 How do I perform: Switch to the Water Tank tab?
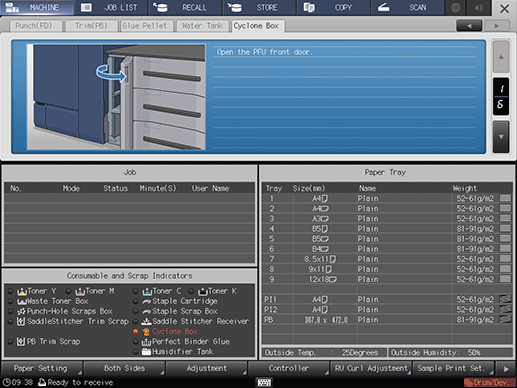pos(202,26)
